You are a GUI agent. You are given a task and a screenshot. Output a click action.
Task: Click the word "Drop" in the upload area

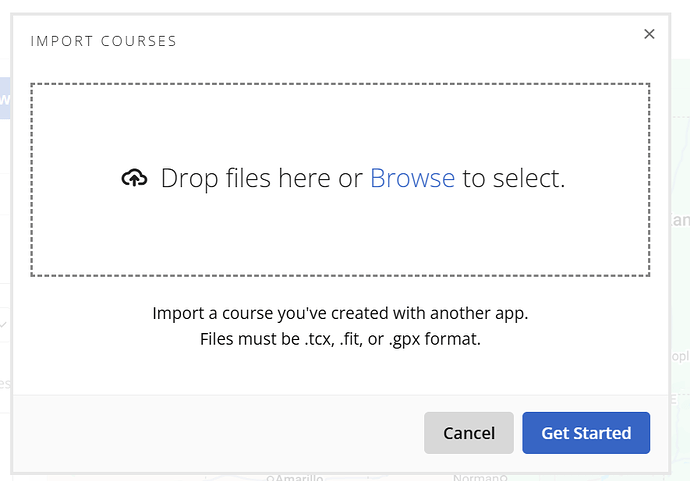189,179
